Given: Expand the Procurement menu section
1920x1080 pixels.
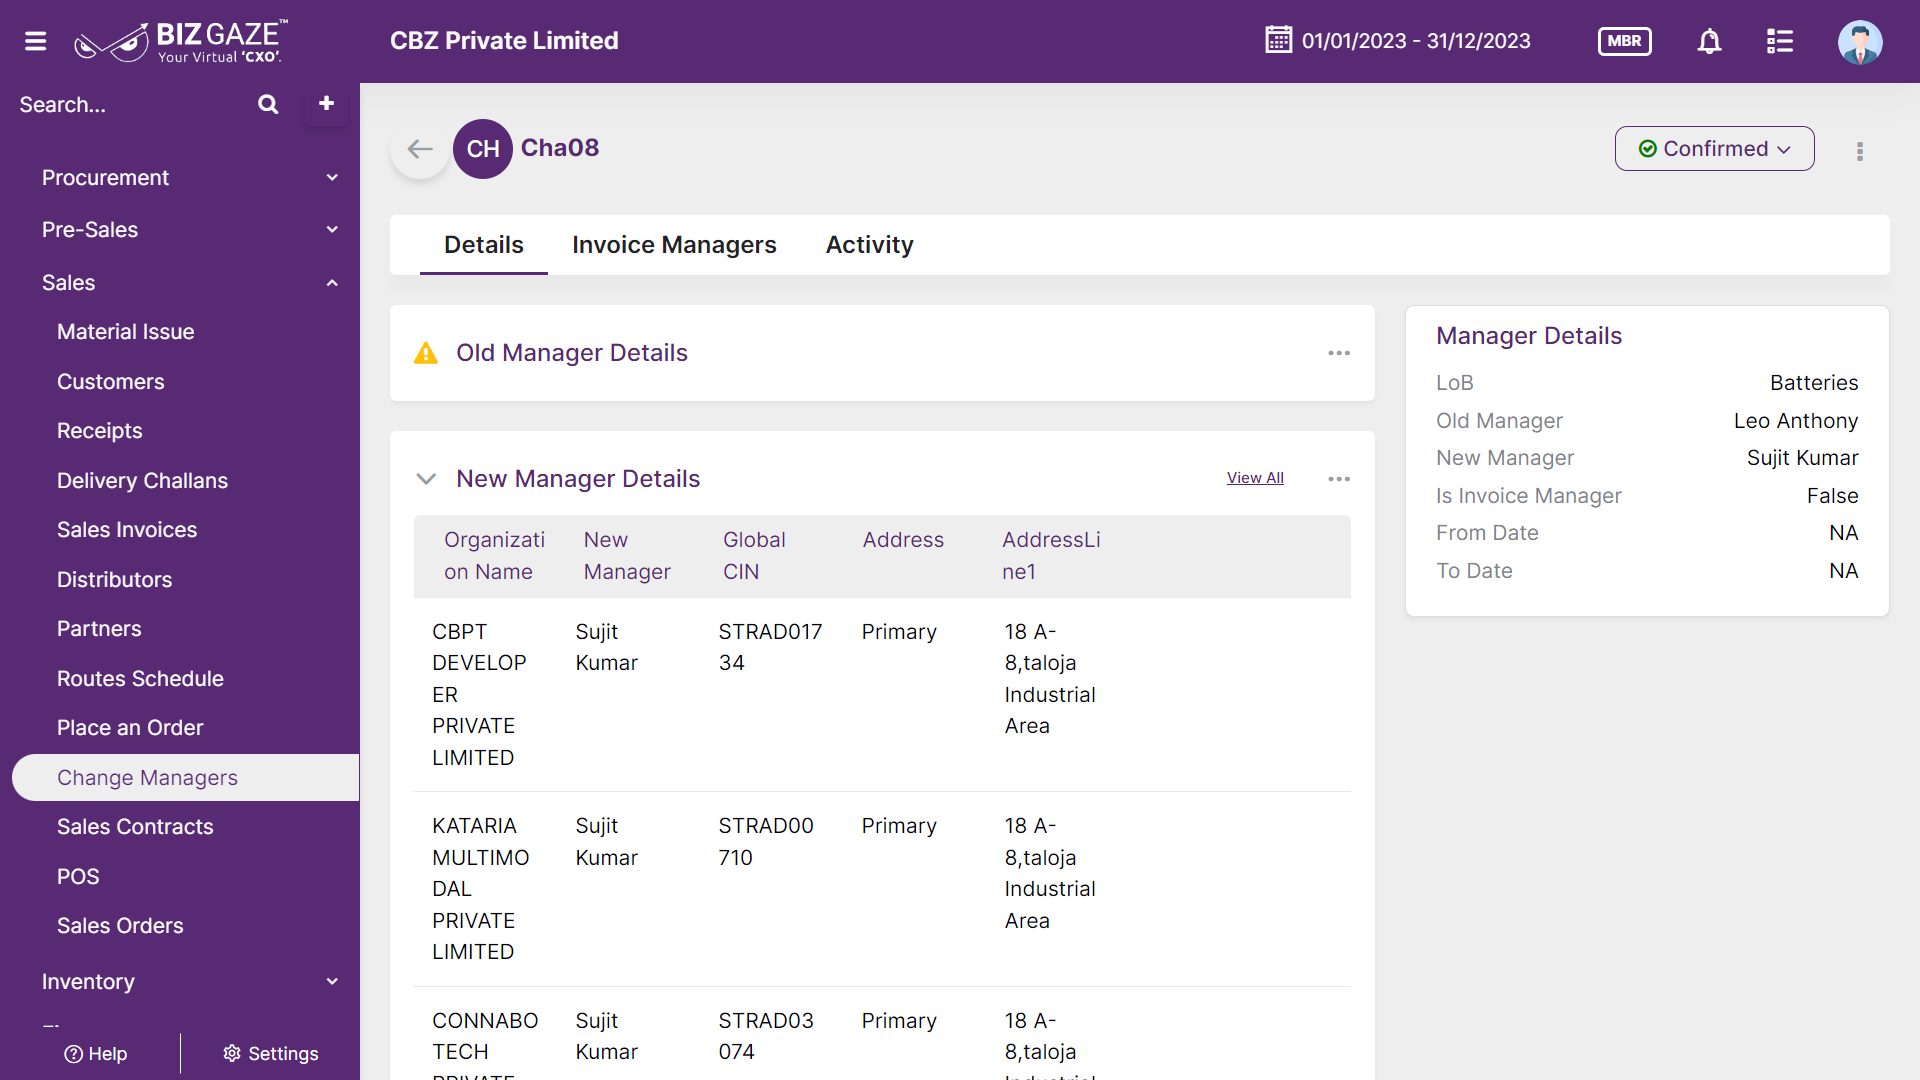Looking at the screenshot, I should 190,178.
